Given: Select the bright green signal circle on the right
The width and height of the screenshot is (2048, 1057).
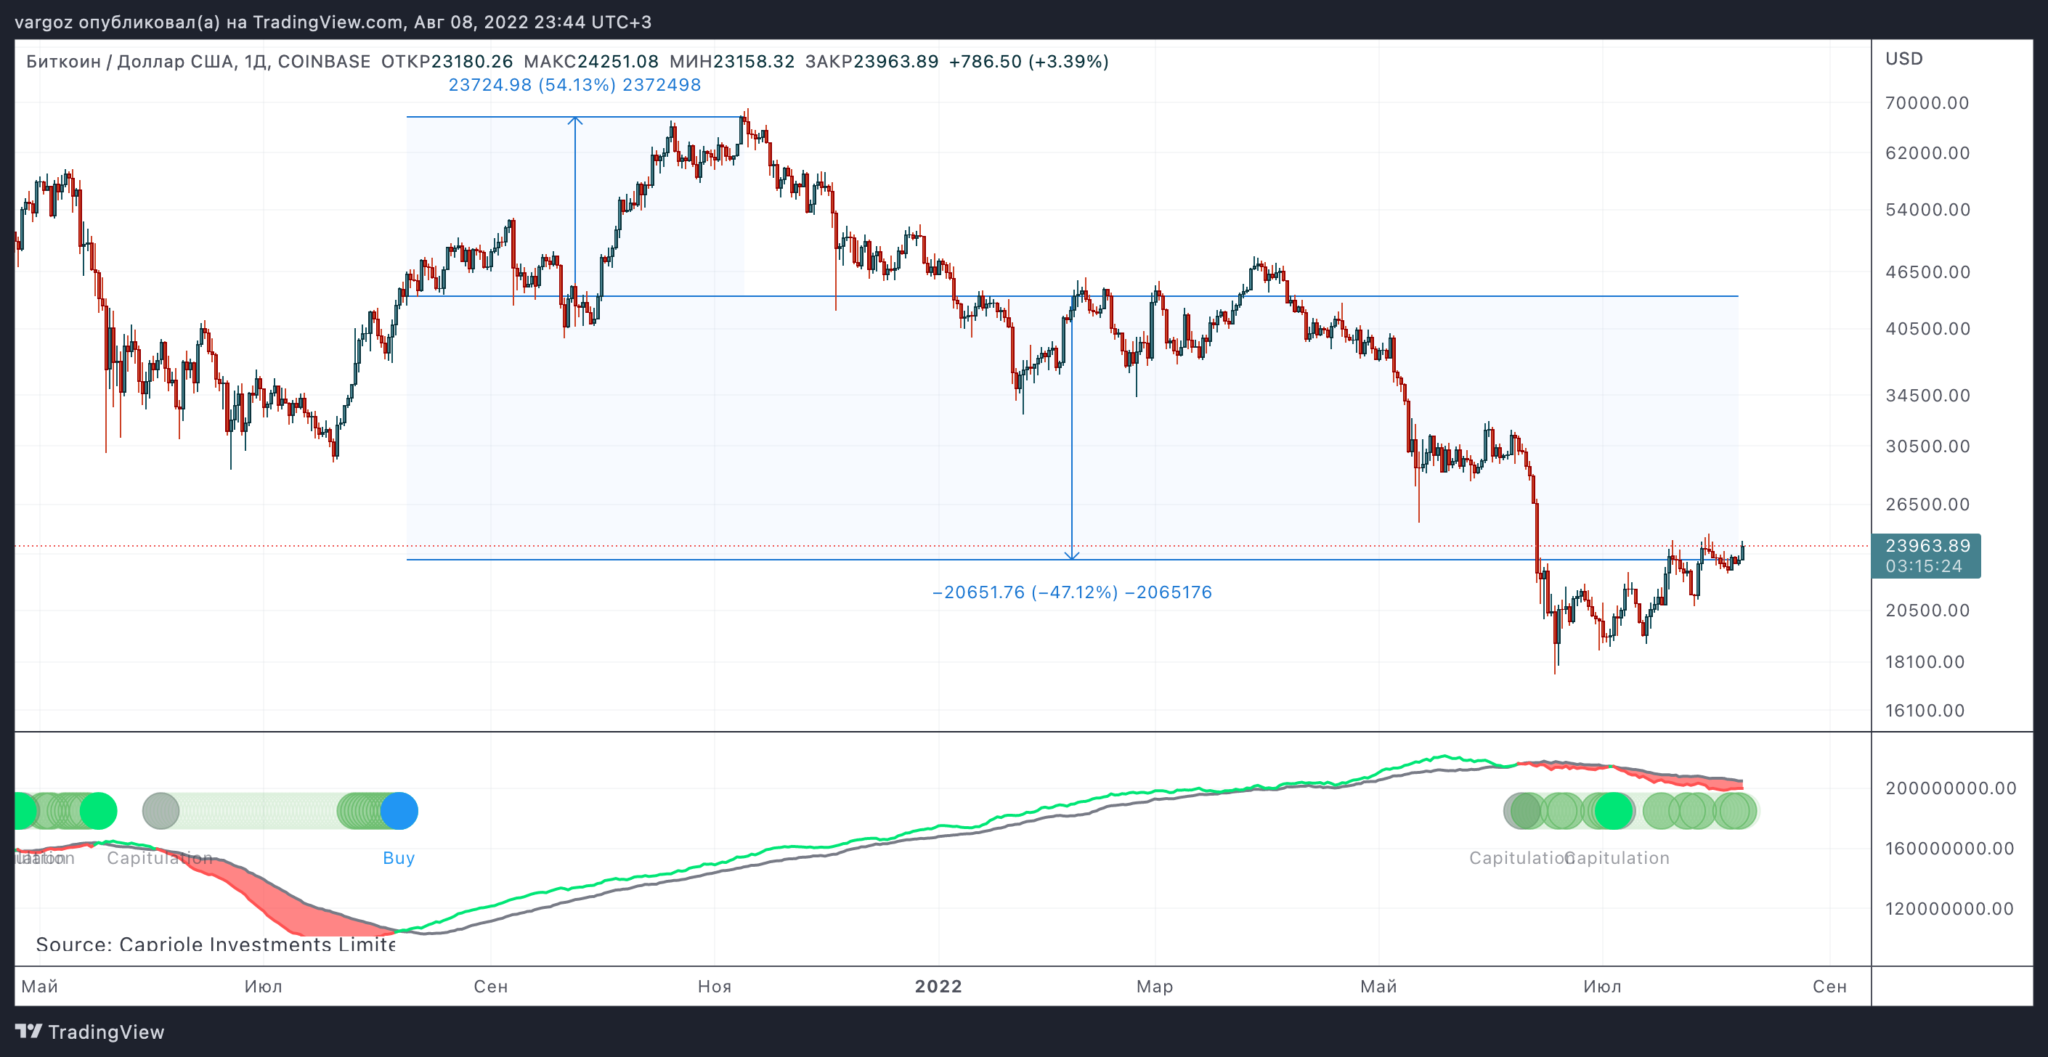Looking at the screenshot, I should coord(1613,811).
